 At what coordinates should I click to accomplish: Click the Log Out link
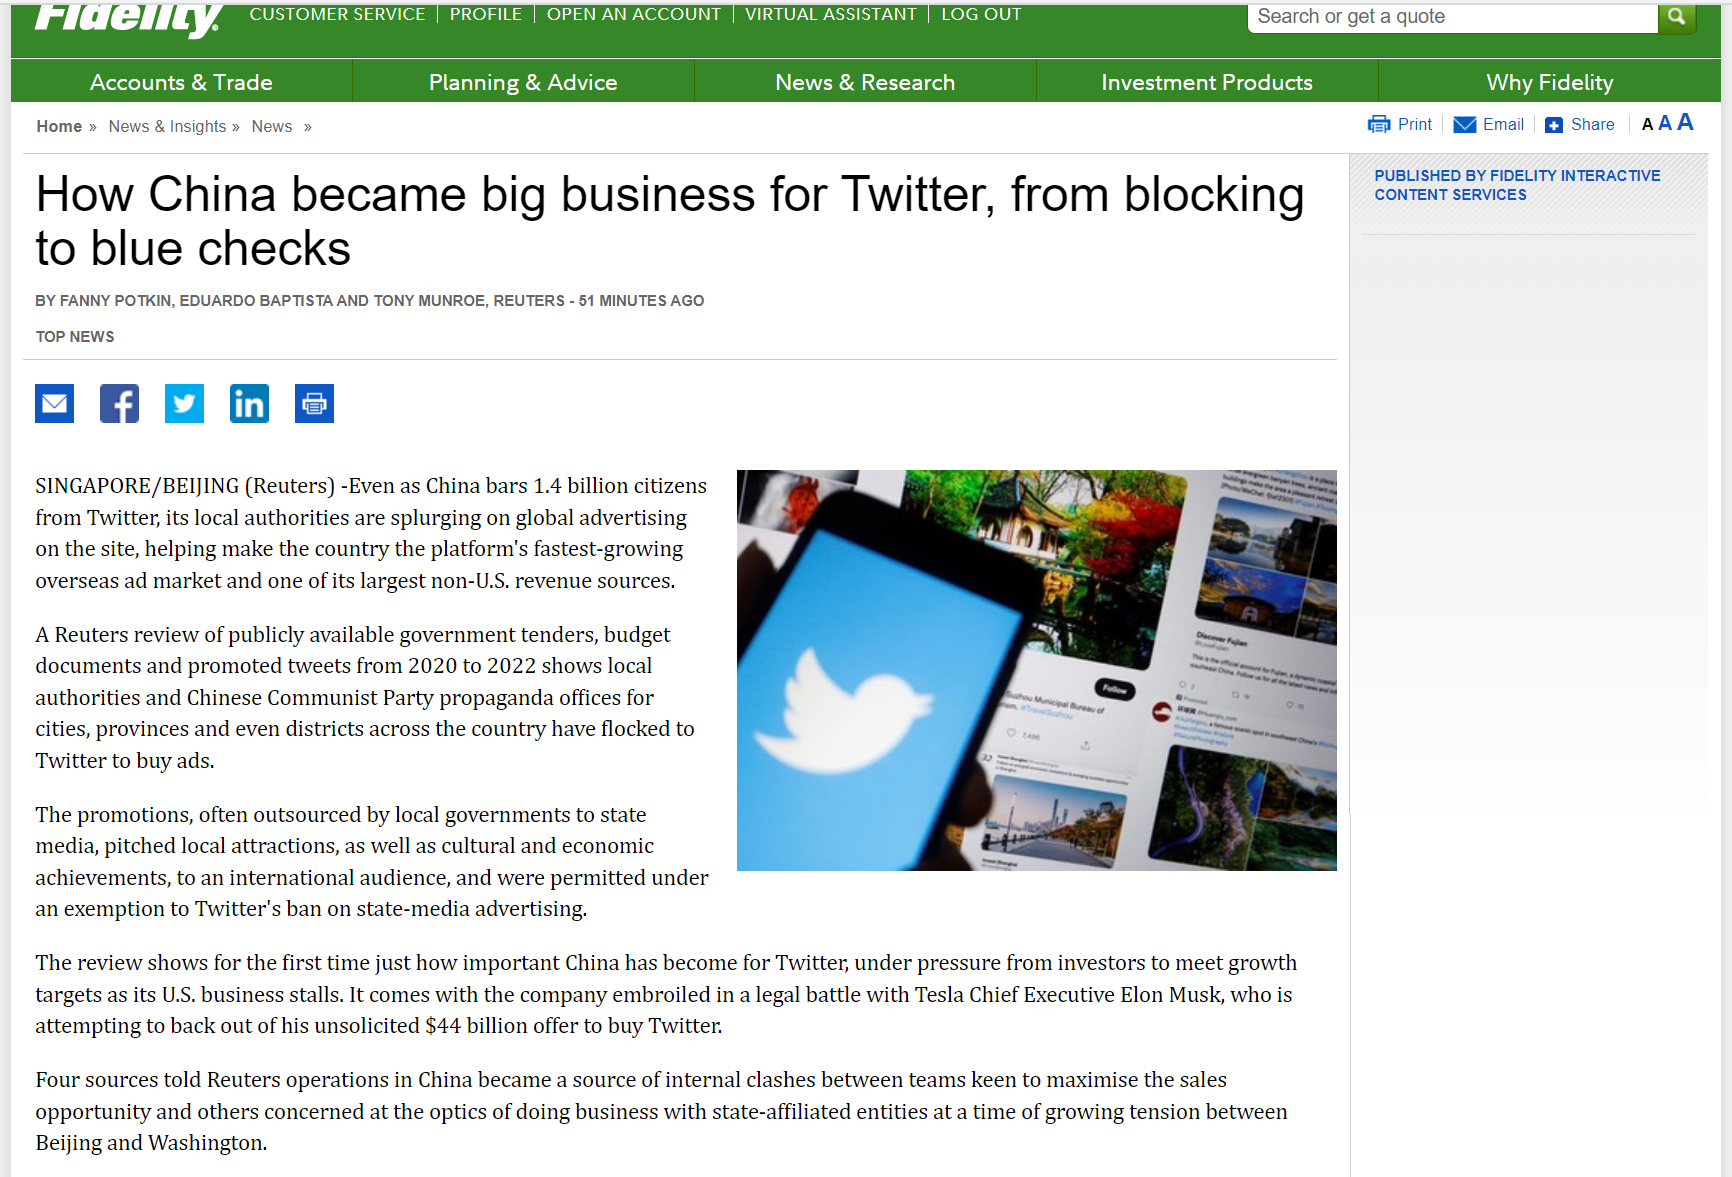(x=981, y=14)
